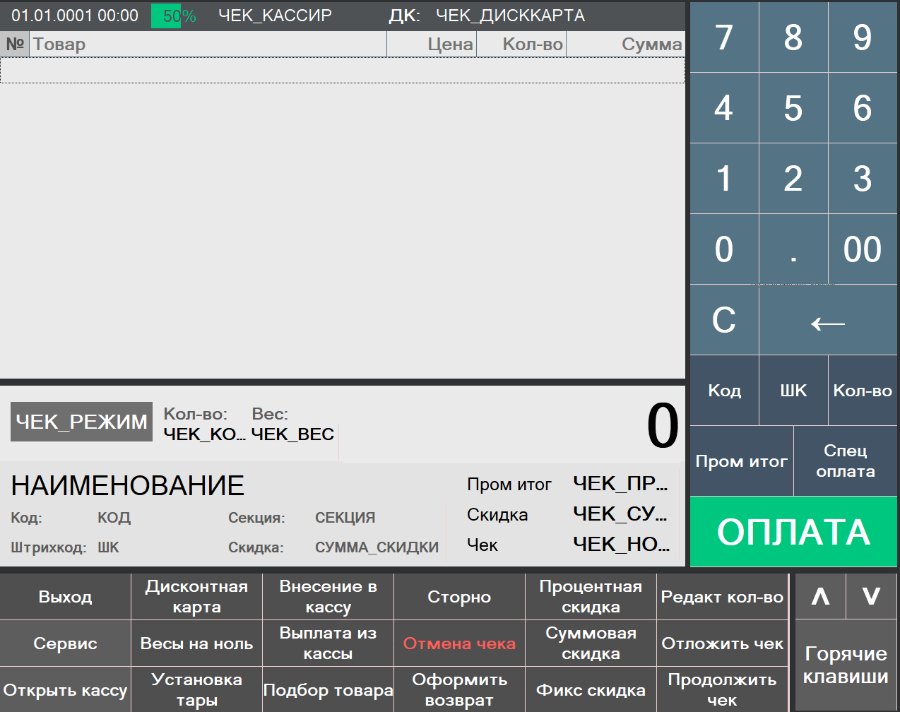Image resolution: width=900 pixels, height=712 pixels.
Task: Tap the decimal point key
Action: tap(793, 249)
